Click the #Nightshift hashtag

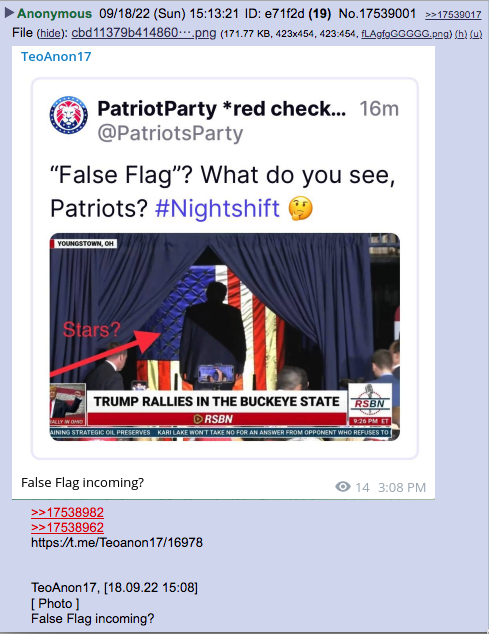coord(217,209)
